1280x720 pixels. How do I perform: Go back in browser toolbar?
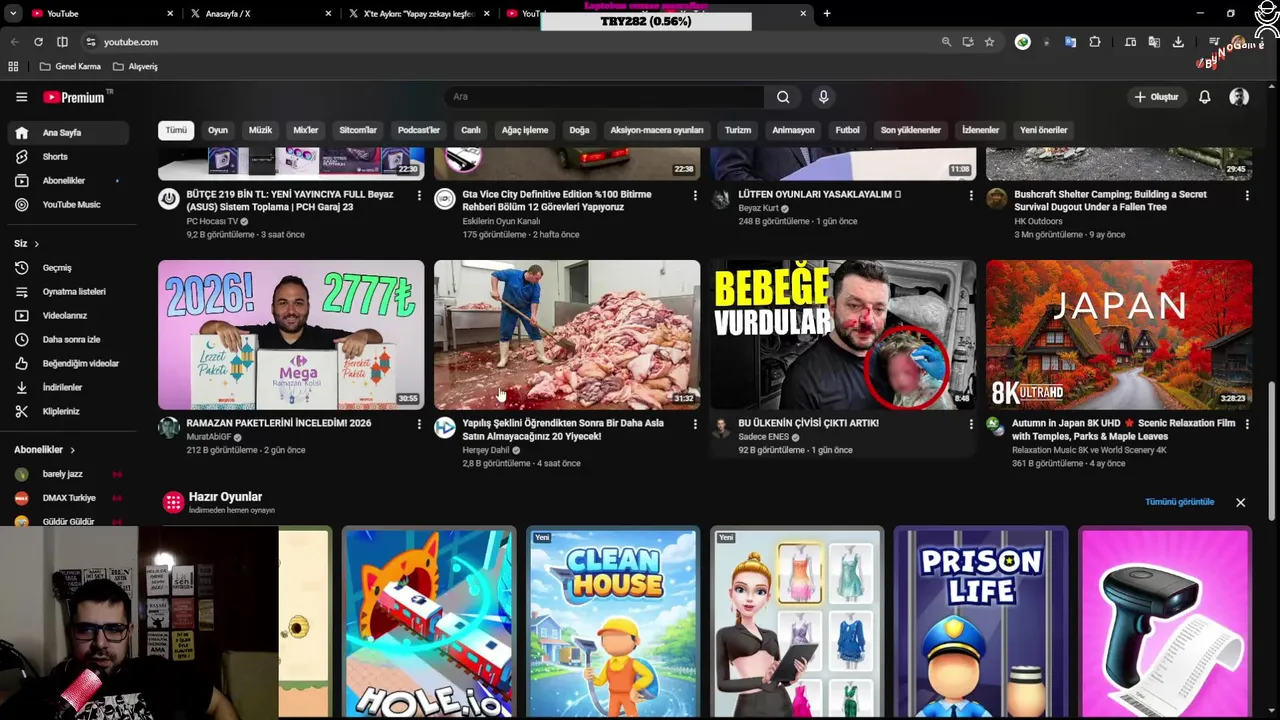pyautogui.click(x=14, y=42)
